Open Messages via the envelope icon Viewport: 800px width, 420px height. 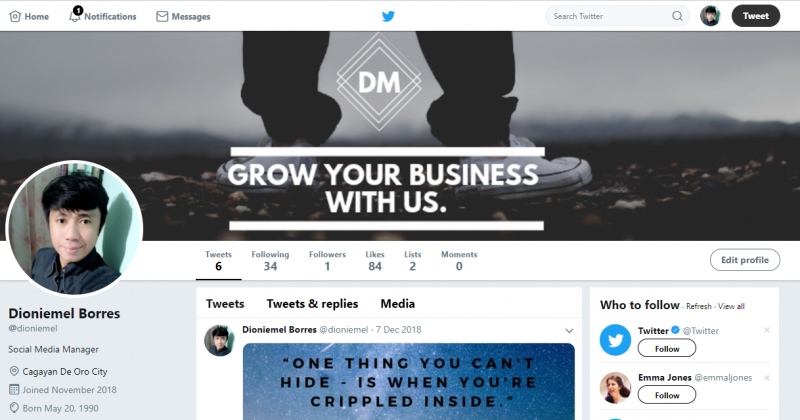(x=162, y=17)
